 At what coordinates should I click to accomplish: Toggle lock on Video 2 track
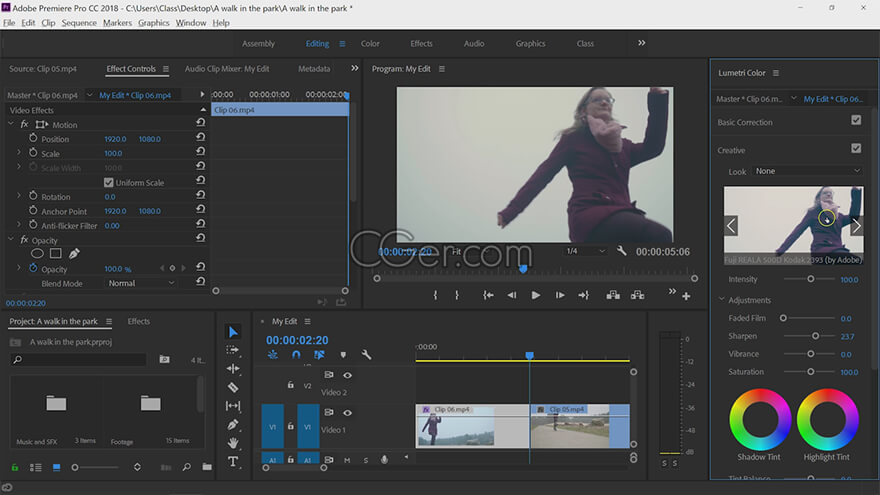tap(290, 385)
